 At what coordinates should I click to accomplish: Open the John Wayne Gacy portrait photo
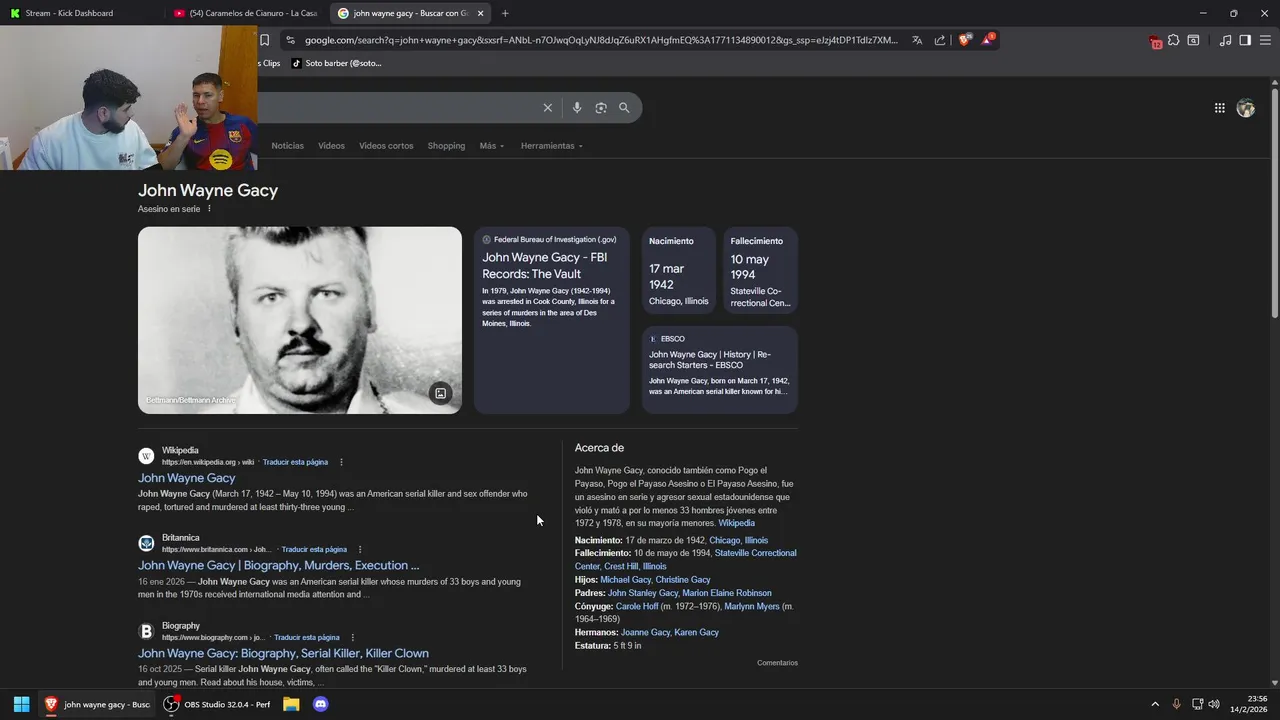click(x=300, y=320)
